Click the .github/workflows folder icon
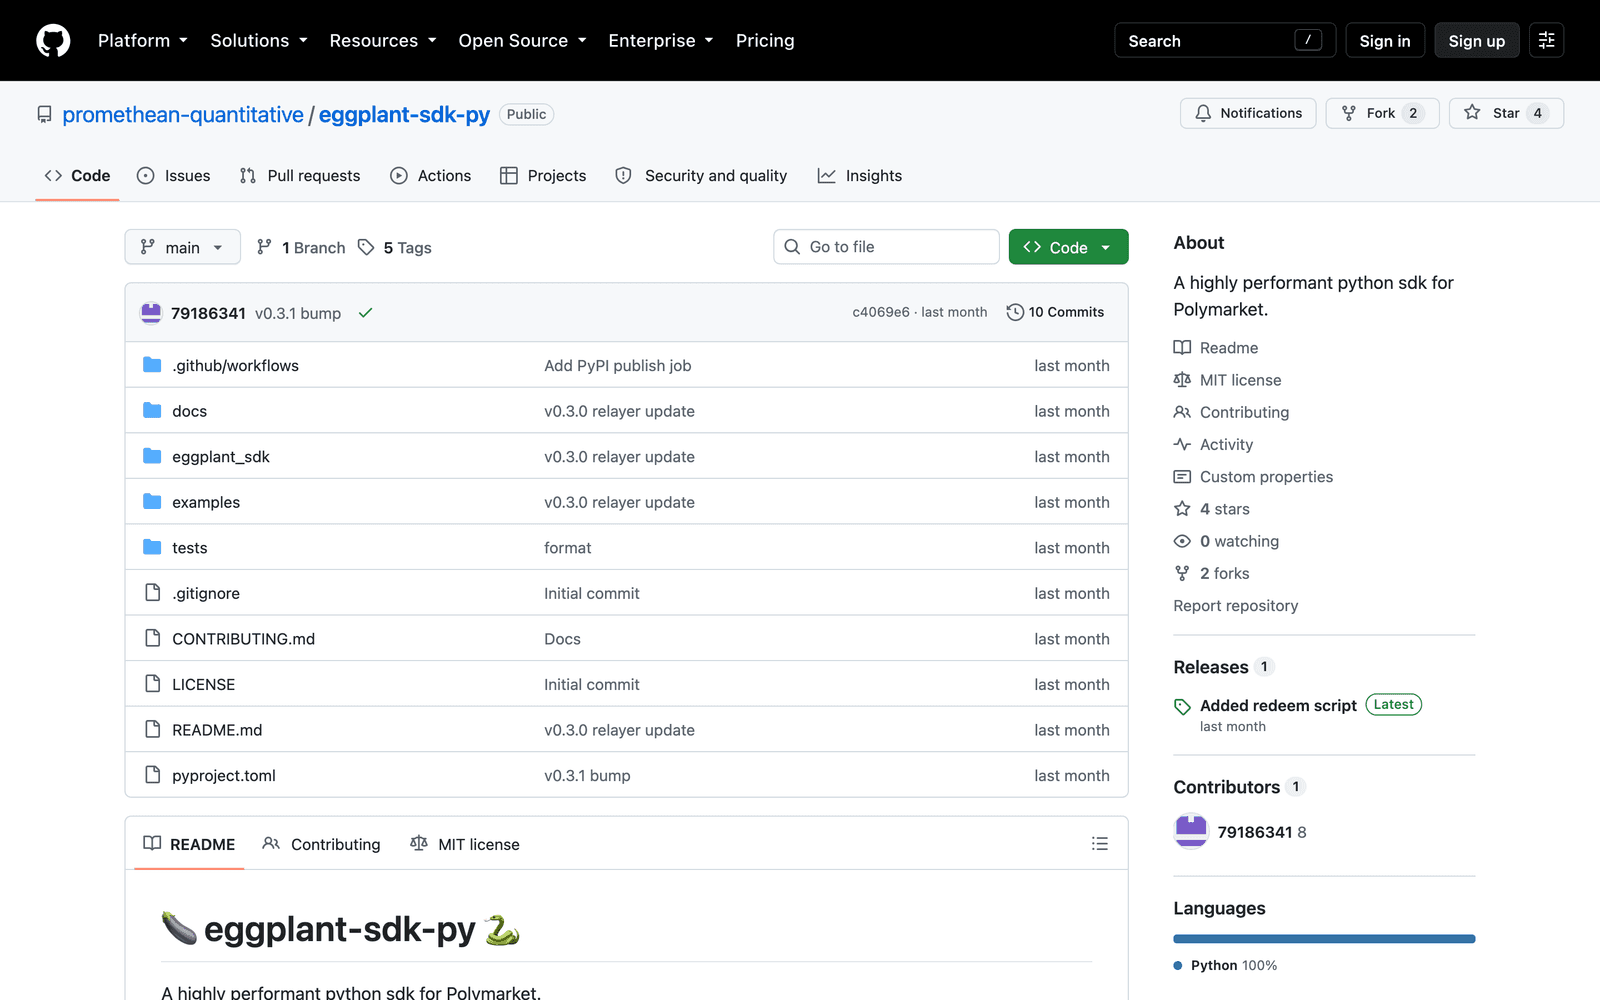1600x1000 pixels. [x=152, y=365]
